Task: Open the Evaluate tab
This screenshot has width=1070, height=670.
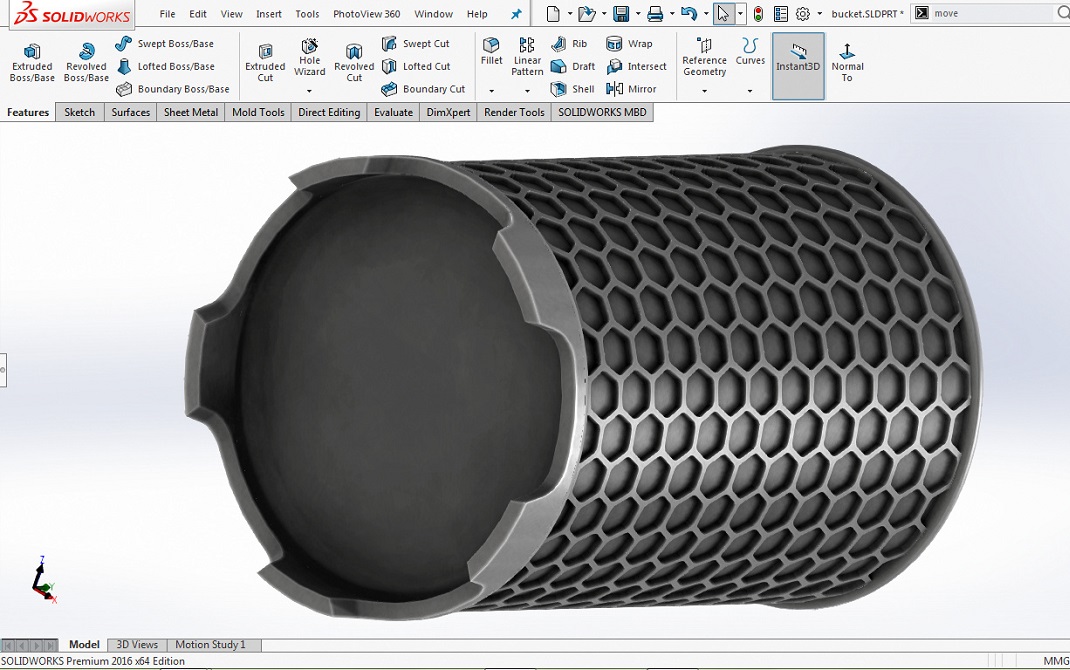Action: (393, 113)
